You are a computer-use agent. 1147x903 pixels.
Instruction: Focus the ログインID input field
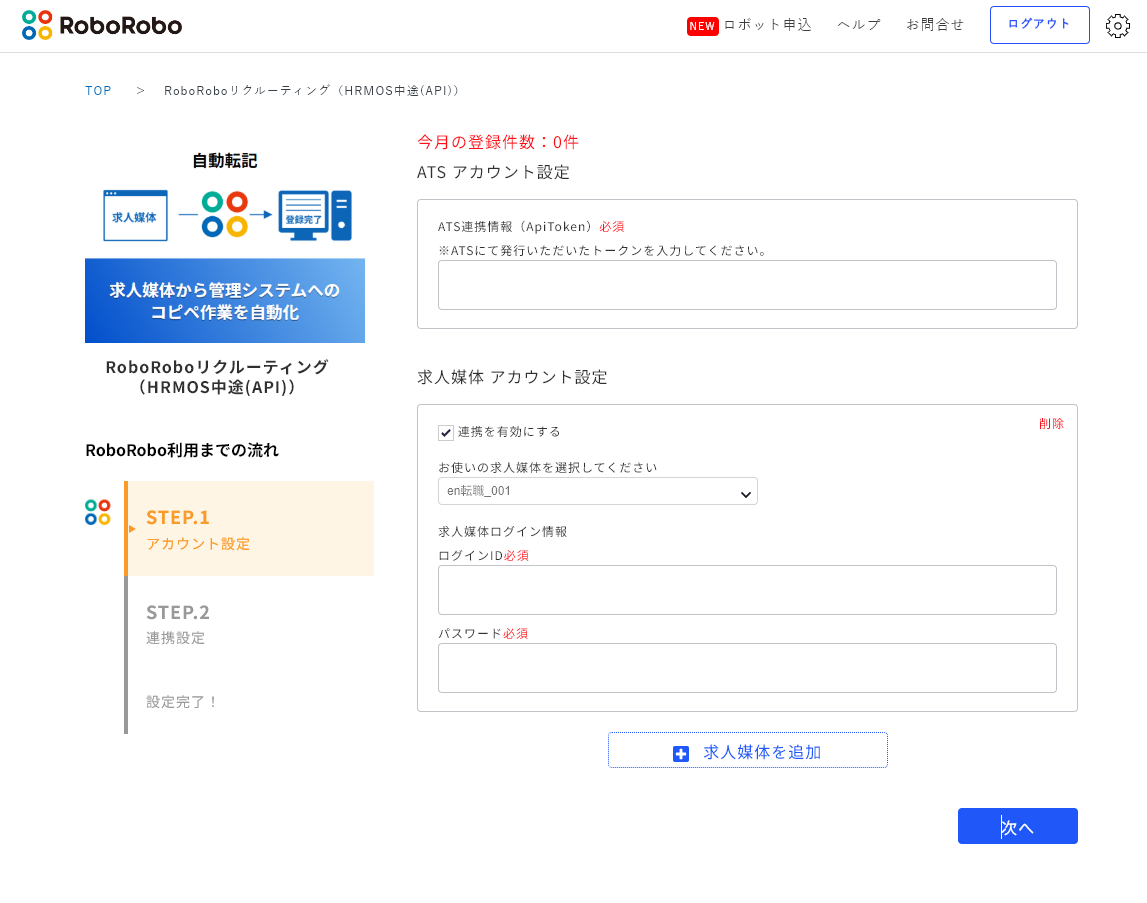click(x=747, y=590)
